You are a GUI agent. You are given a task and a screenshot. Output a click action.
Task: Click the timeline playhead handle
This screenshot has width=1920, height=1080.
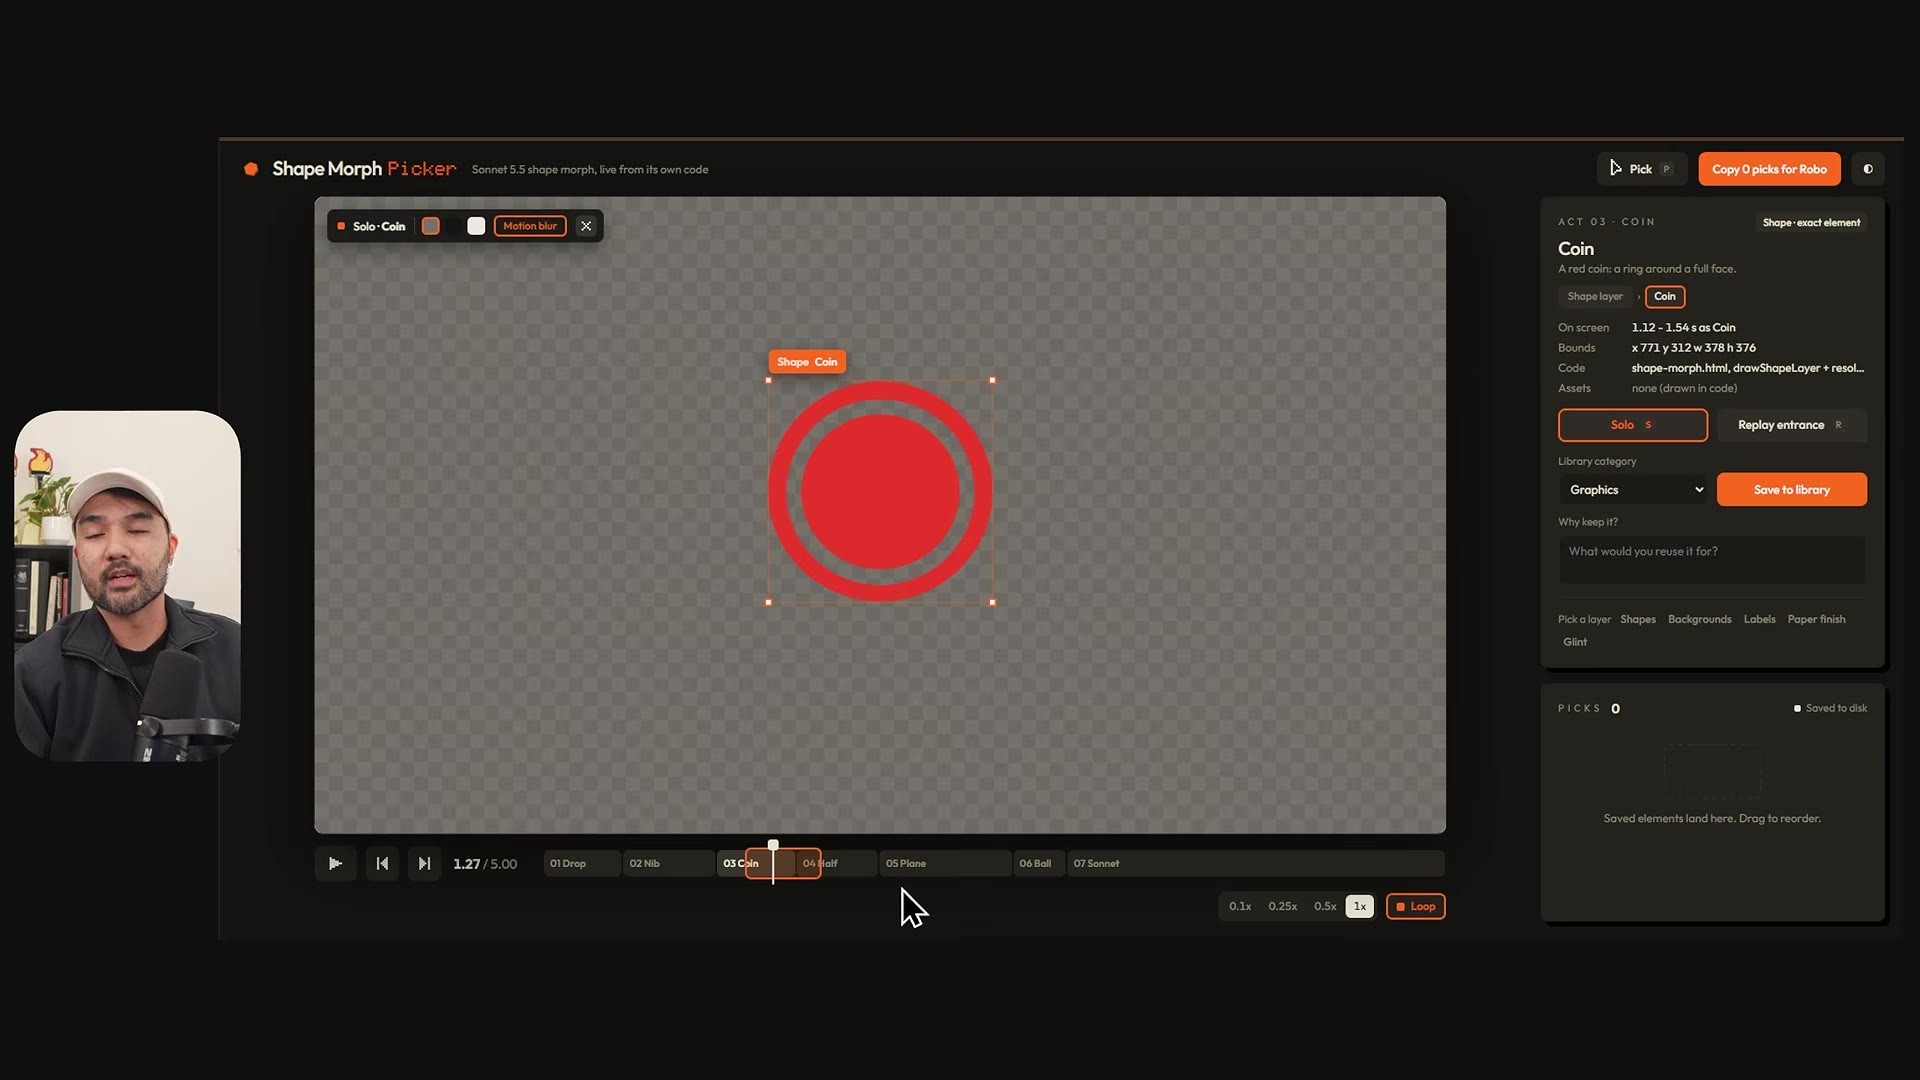(x=773, y=846)
